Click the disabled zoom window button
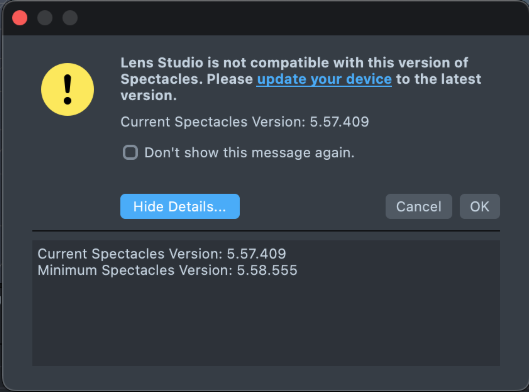 click(70, 18)
